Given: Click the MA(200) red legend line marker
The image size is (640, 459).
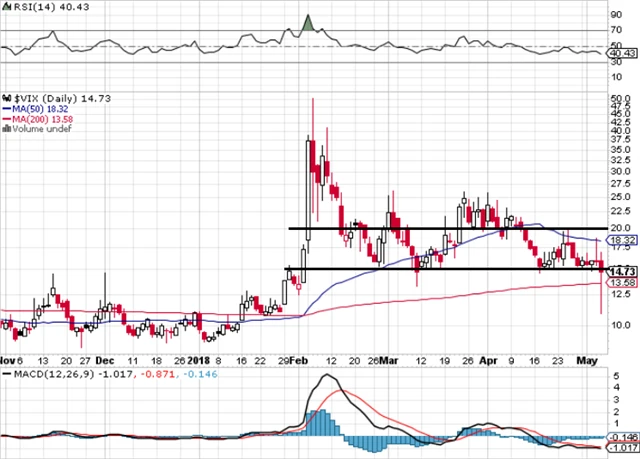Looking at the screenshot, I should coord(6,119).
